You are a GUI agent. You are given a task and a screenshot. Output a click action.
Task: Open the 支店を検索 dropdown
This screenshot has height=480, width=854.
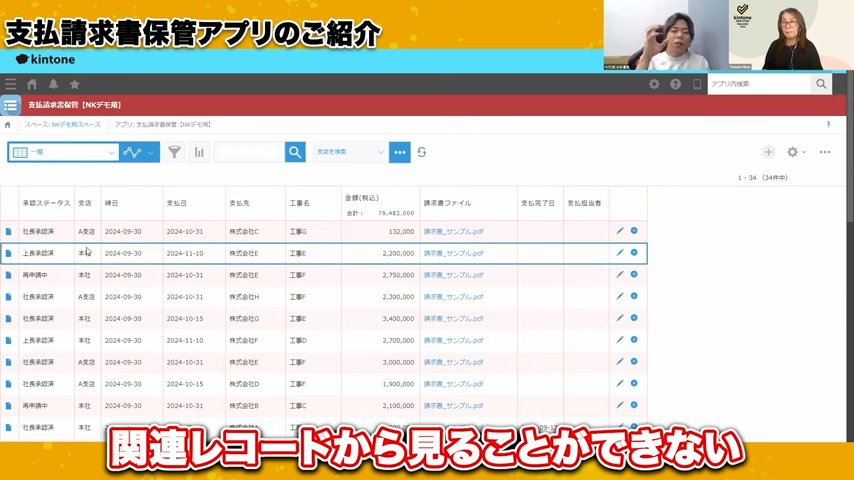pos(351,152)
